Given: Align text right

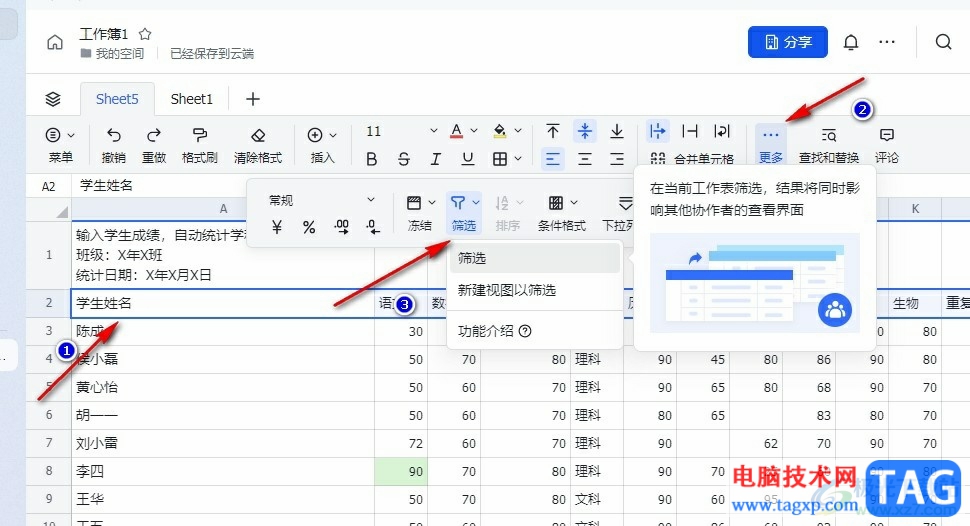Looking at the screenshot, I should tap(617, 159).
